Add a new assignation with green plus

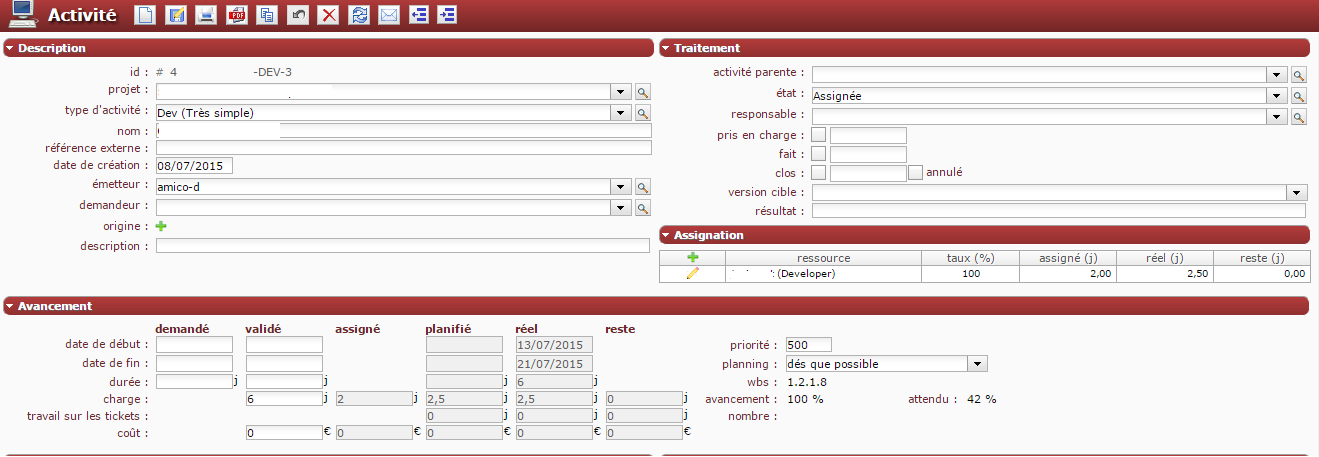(692, 257)
